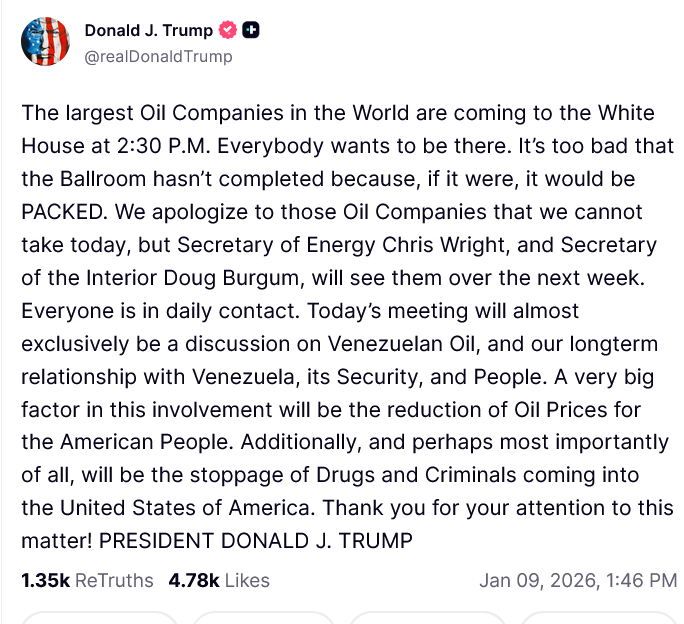Open the flag-face profile avatar

(x=46, y=42)
